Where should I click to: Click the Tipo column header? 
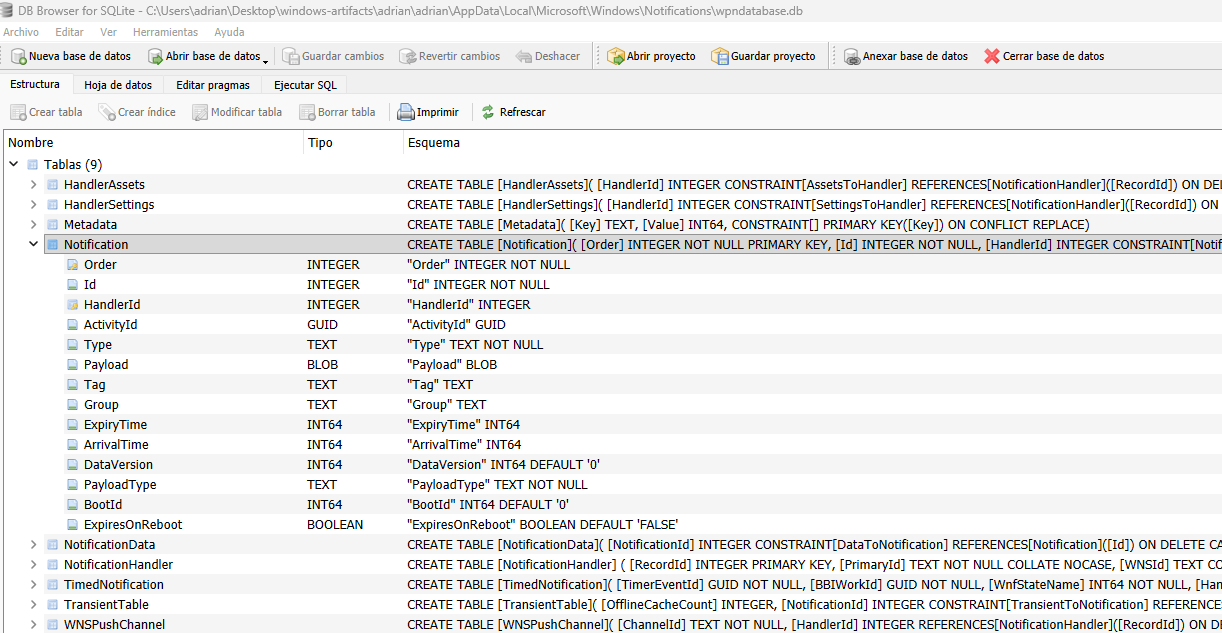click(x=320, y=143)
